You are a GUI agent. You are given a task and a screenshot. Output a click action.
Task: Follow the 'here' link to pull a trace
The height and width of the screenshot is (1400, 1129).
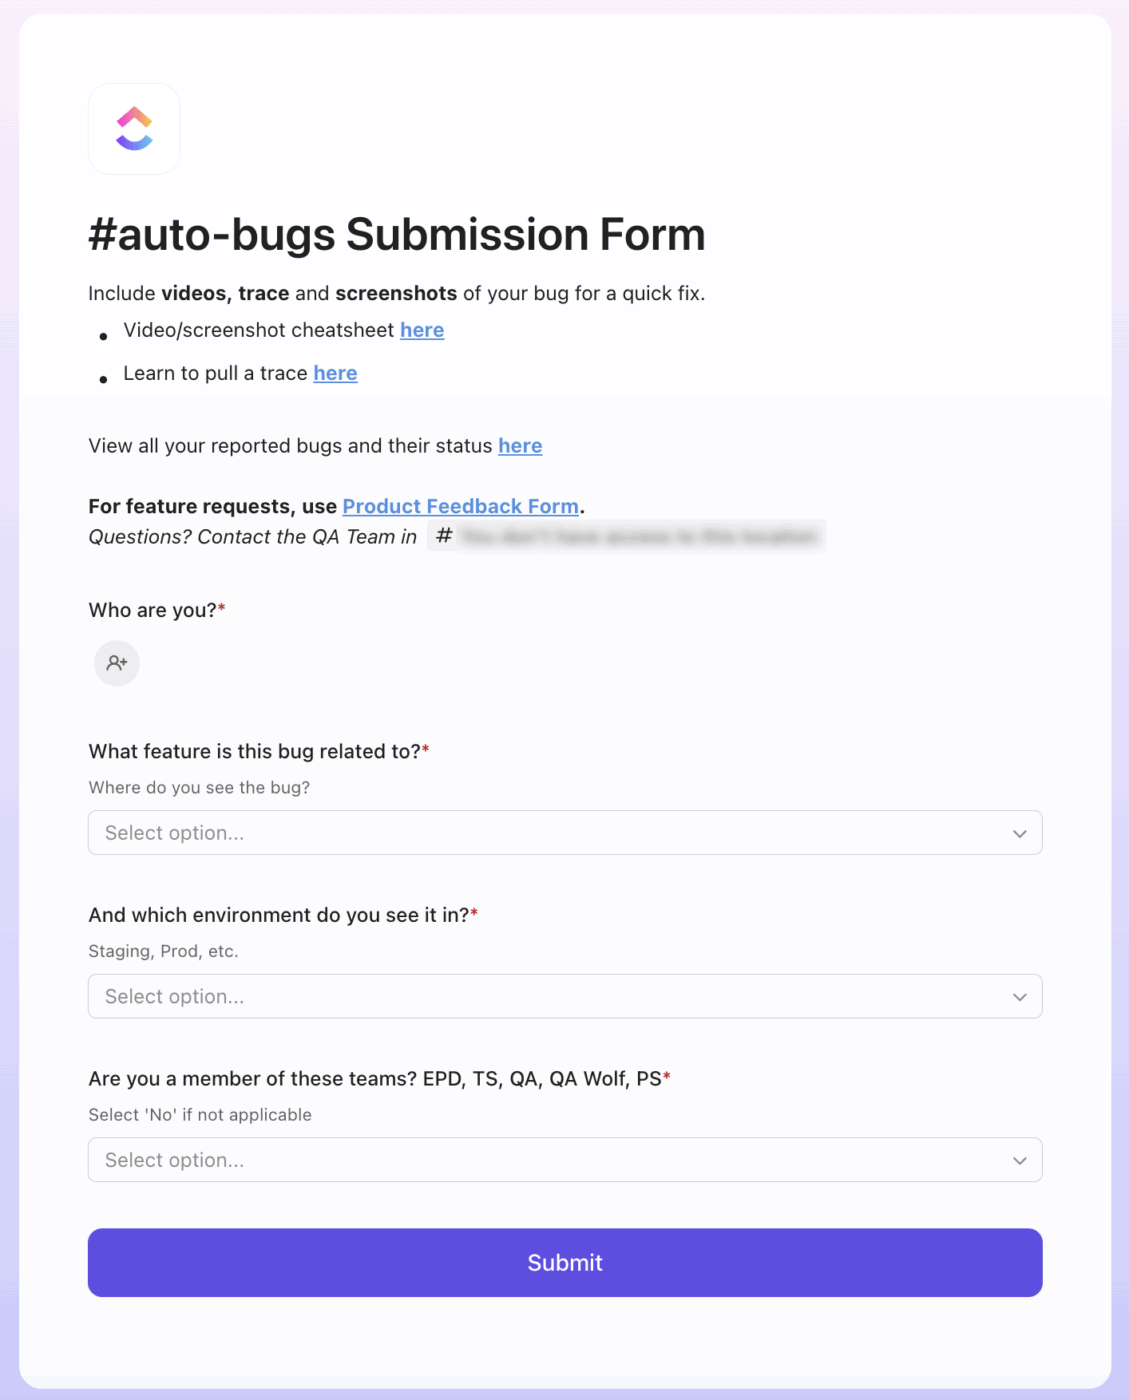(335, 373)
